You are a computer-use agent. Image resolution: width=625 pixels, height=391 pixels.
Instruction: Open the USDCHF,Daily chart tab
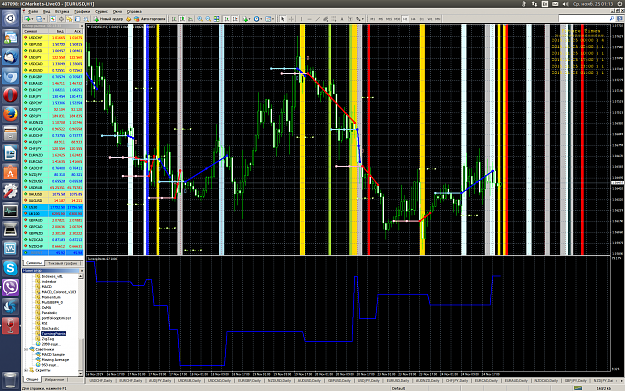100,381
